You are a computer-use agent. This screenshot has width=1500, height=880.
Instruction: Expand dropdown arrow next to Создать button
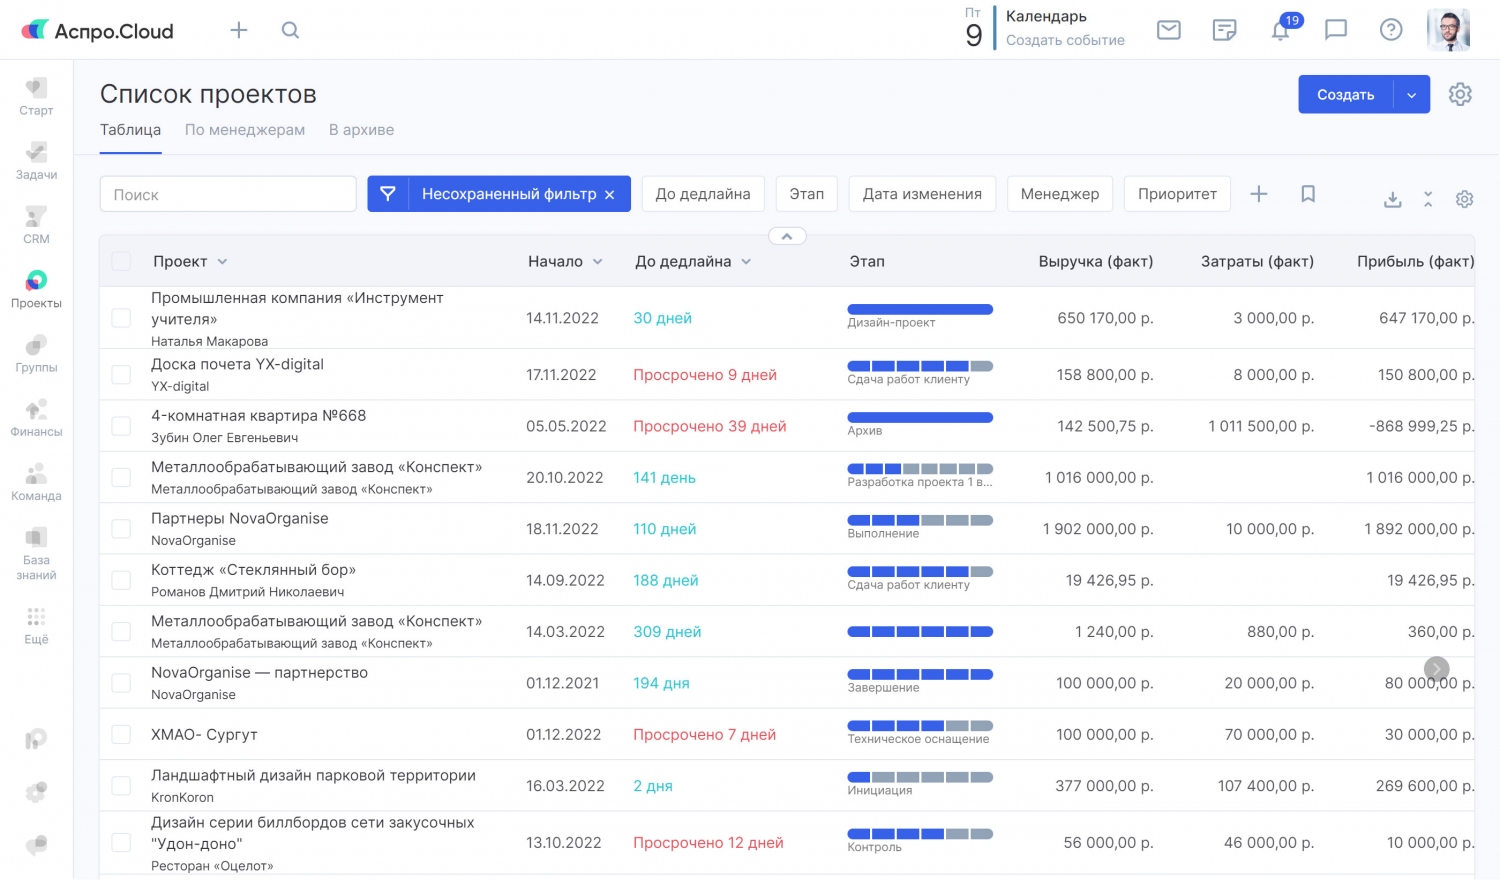click(1411, 95)
